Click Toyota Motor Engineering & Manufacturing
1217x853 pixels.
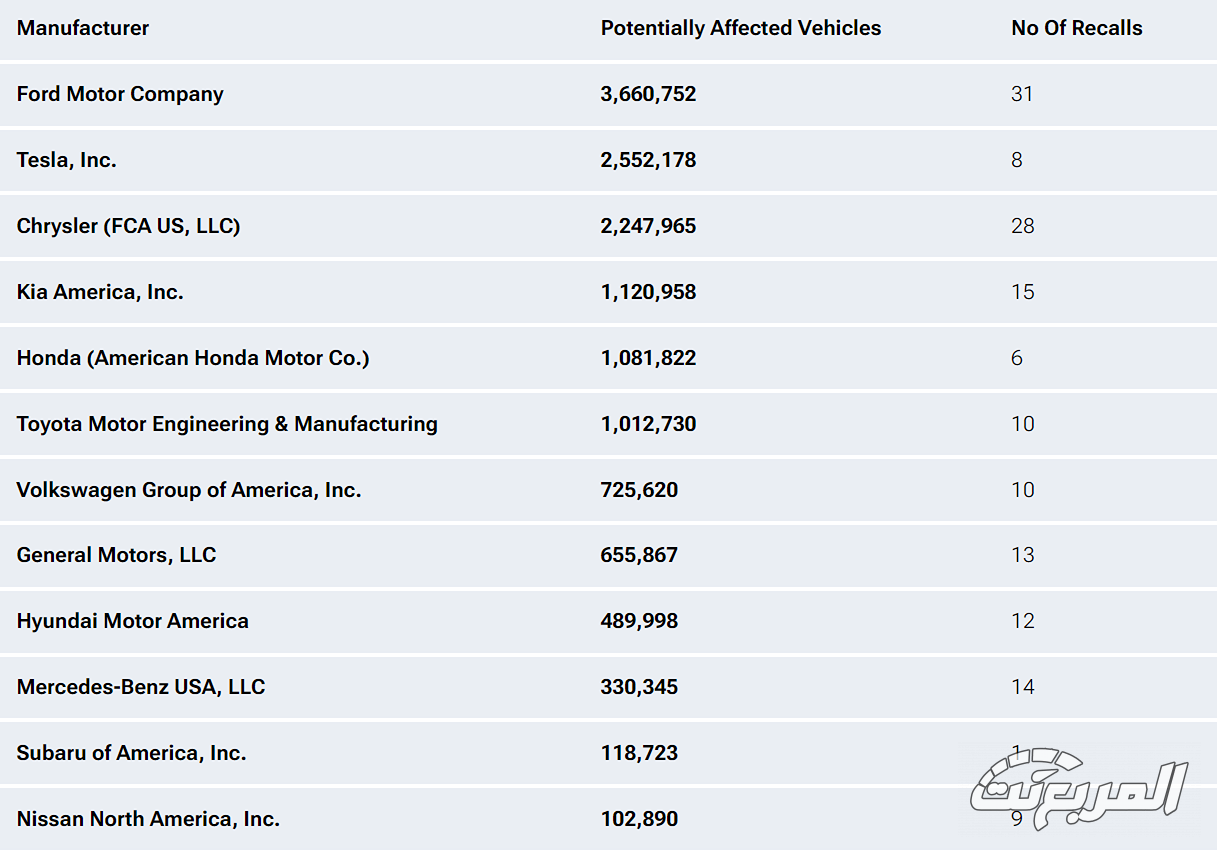coord(227,424)
